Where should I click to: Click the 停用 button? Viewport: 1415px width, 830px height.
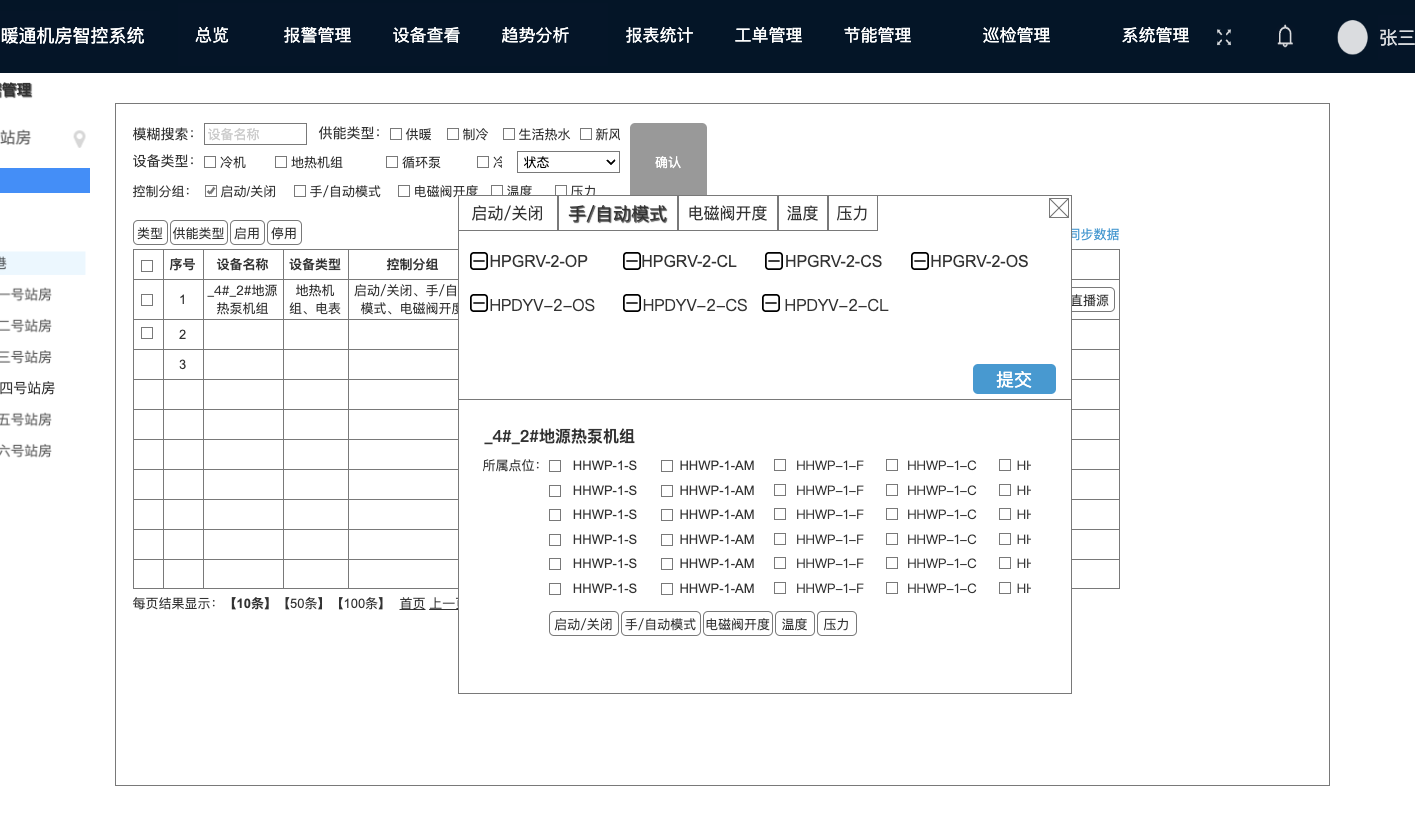(x=284, y=233)
